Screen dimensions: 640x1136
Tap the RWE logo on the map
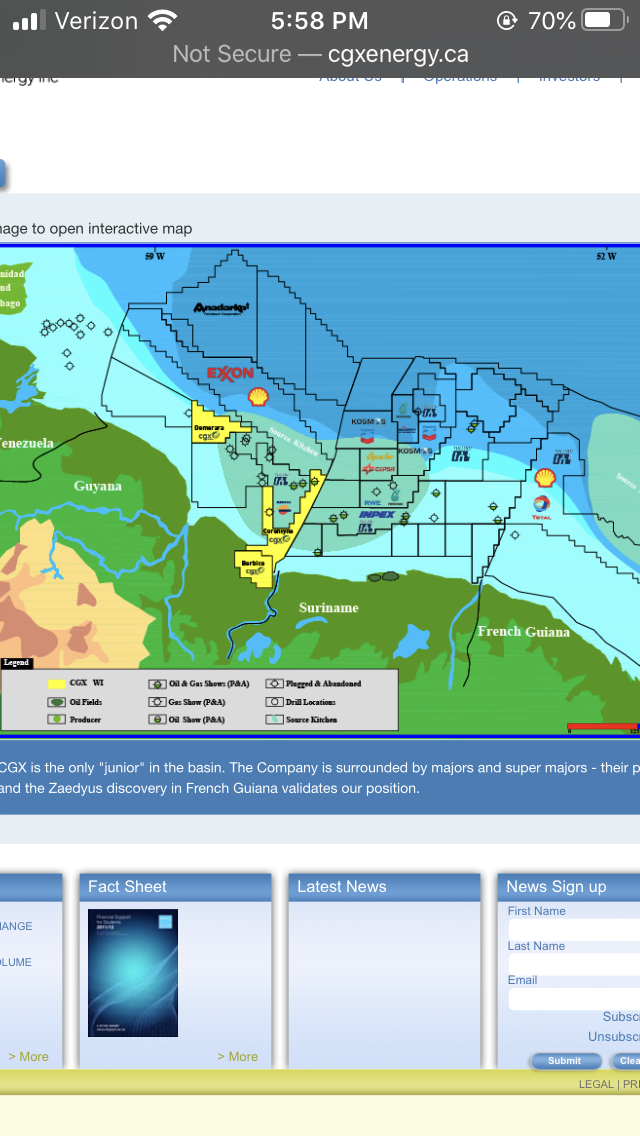pos(373,502)
